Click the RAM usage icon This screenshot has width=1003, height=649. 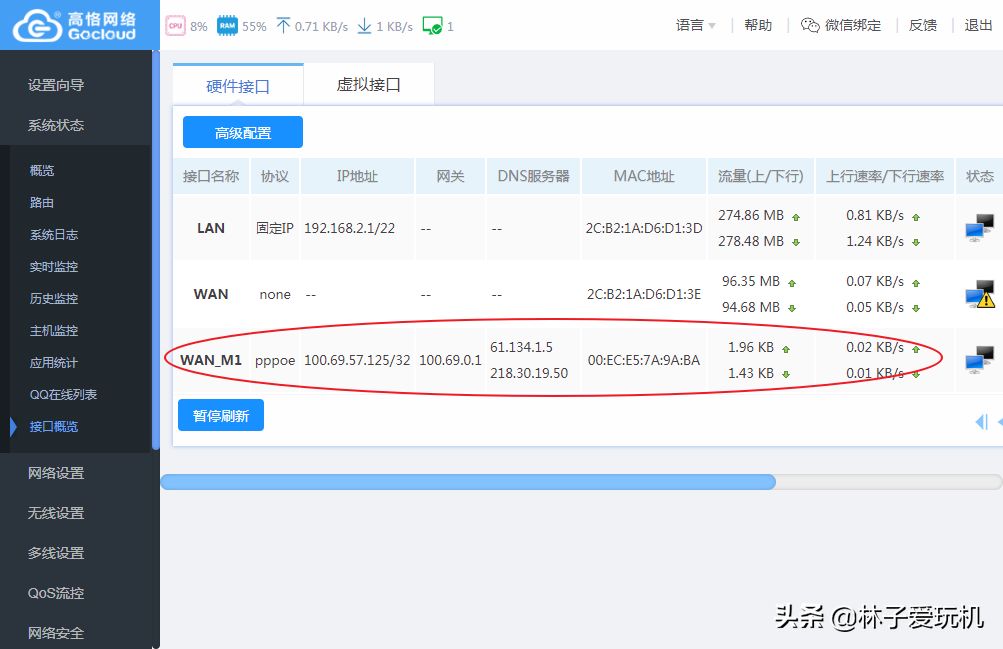227,26
